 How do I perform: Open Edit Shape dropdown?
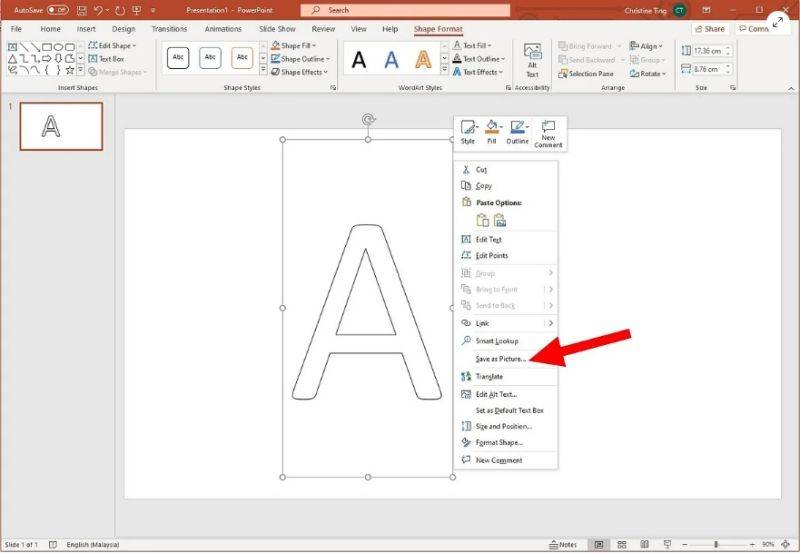[x=112, y=45]
